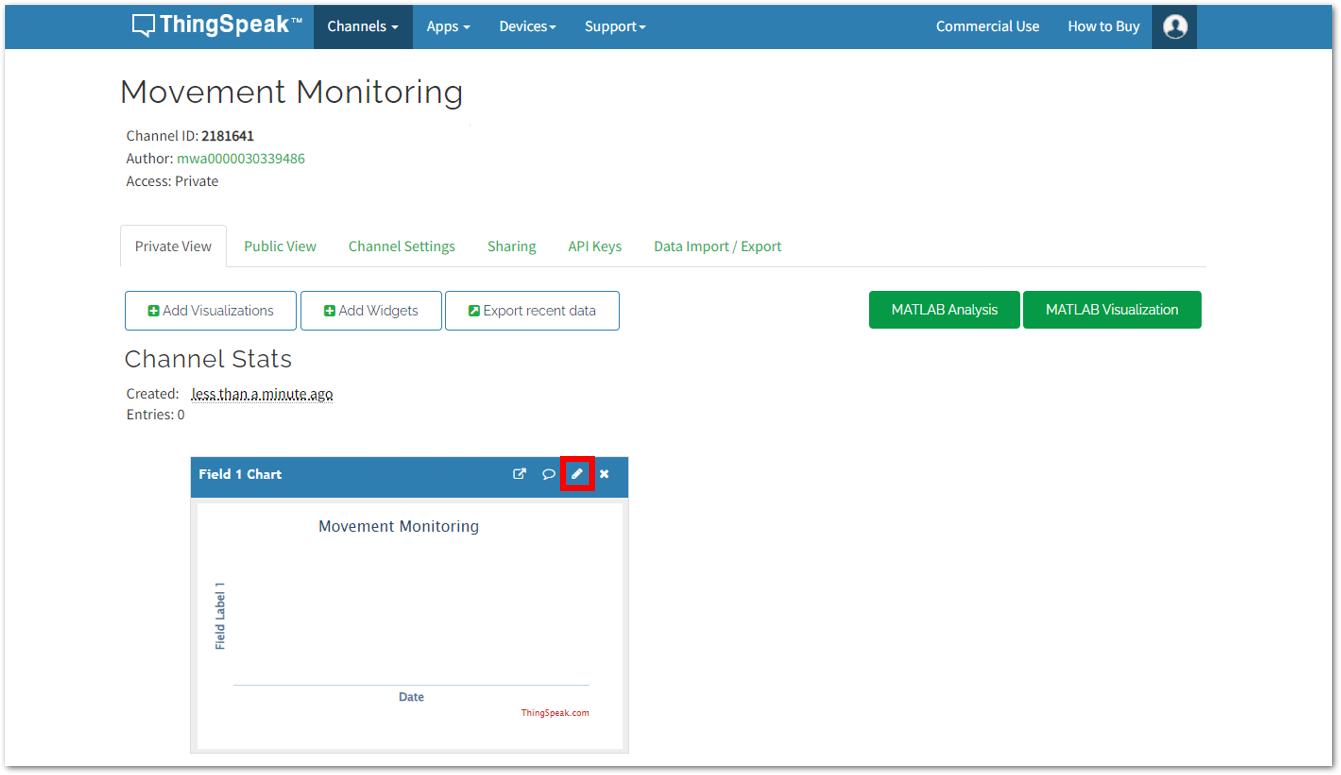
Task: Click the Add Visualizations button
Action: (211, 311)
